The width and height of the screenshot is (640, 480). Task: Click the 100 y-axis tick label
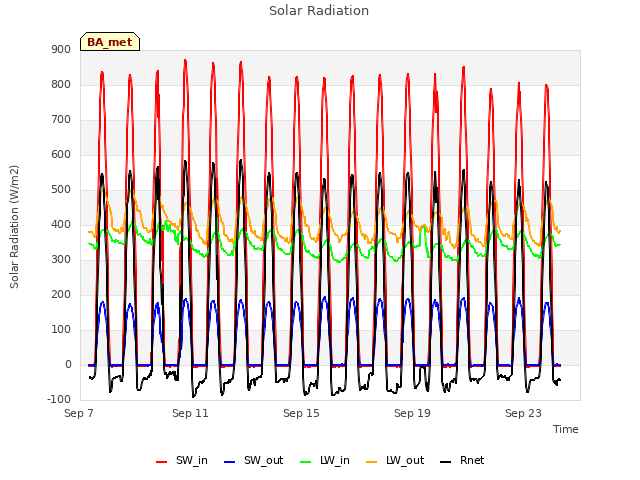[x=61, y=330]
